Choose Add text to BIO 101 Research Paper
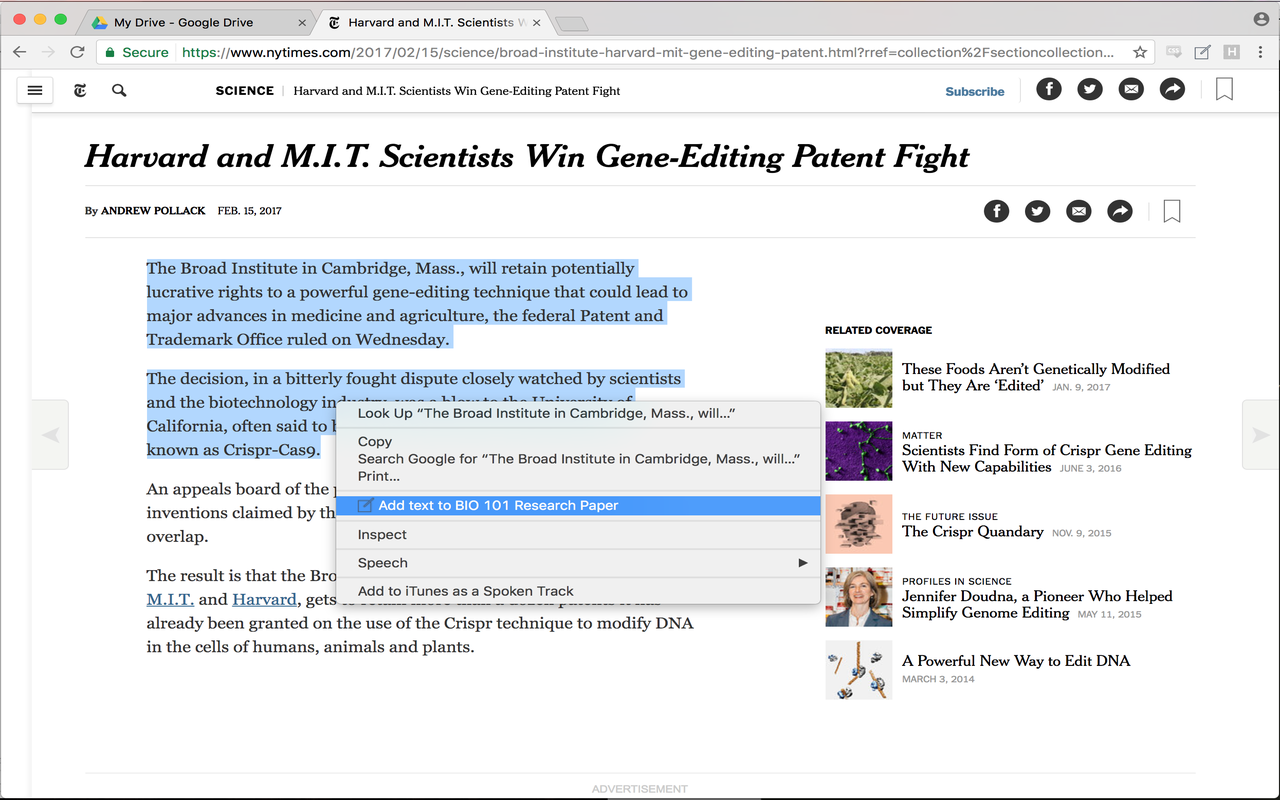Image resolution: width=1280 pixels, height=800 pixels. 578,506
